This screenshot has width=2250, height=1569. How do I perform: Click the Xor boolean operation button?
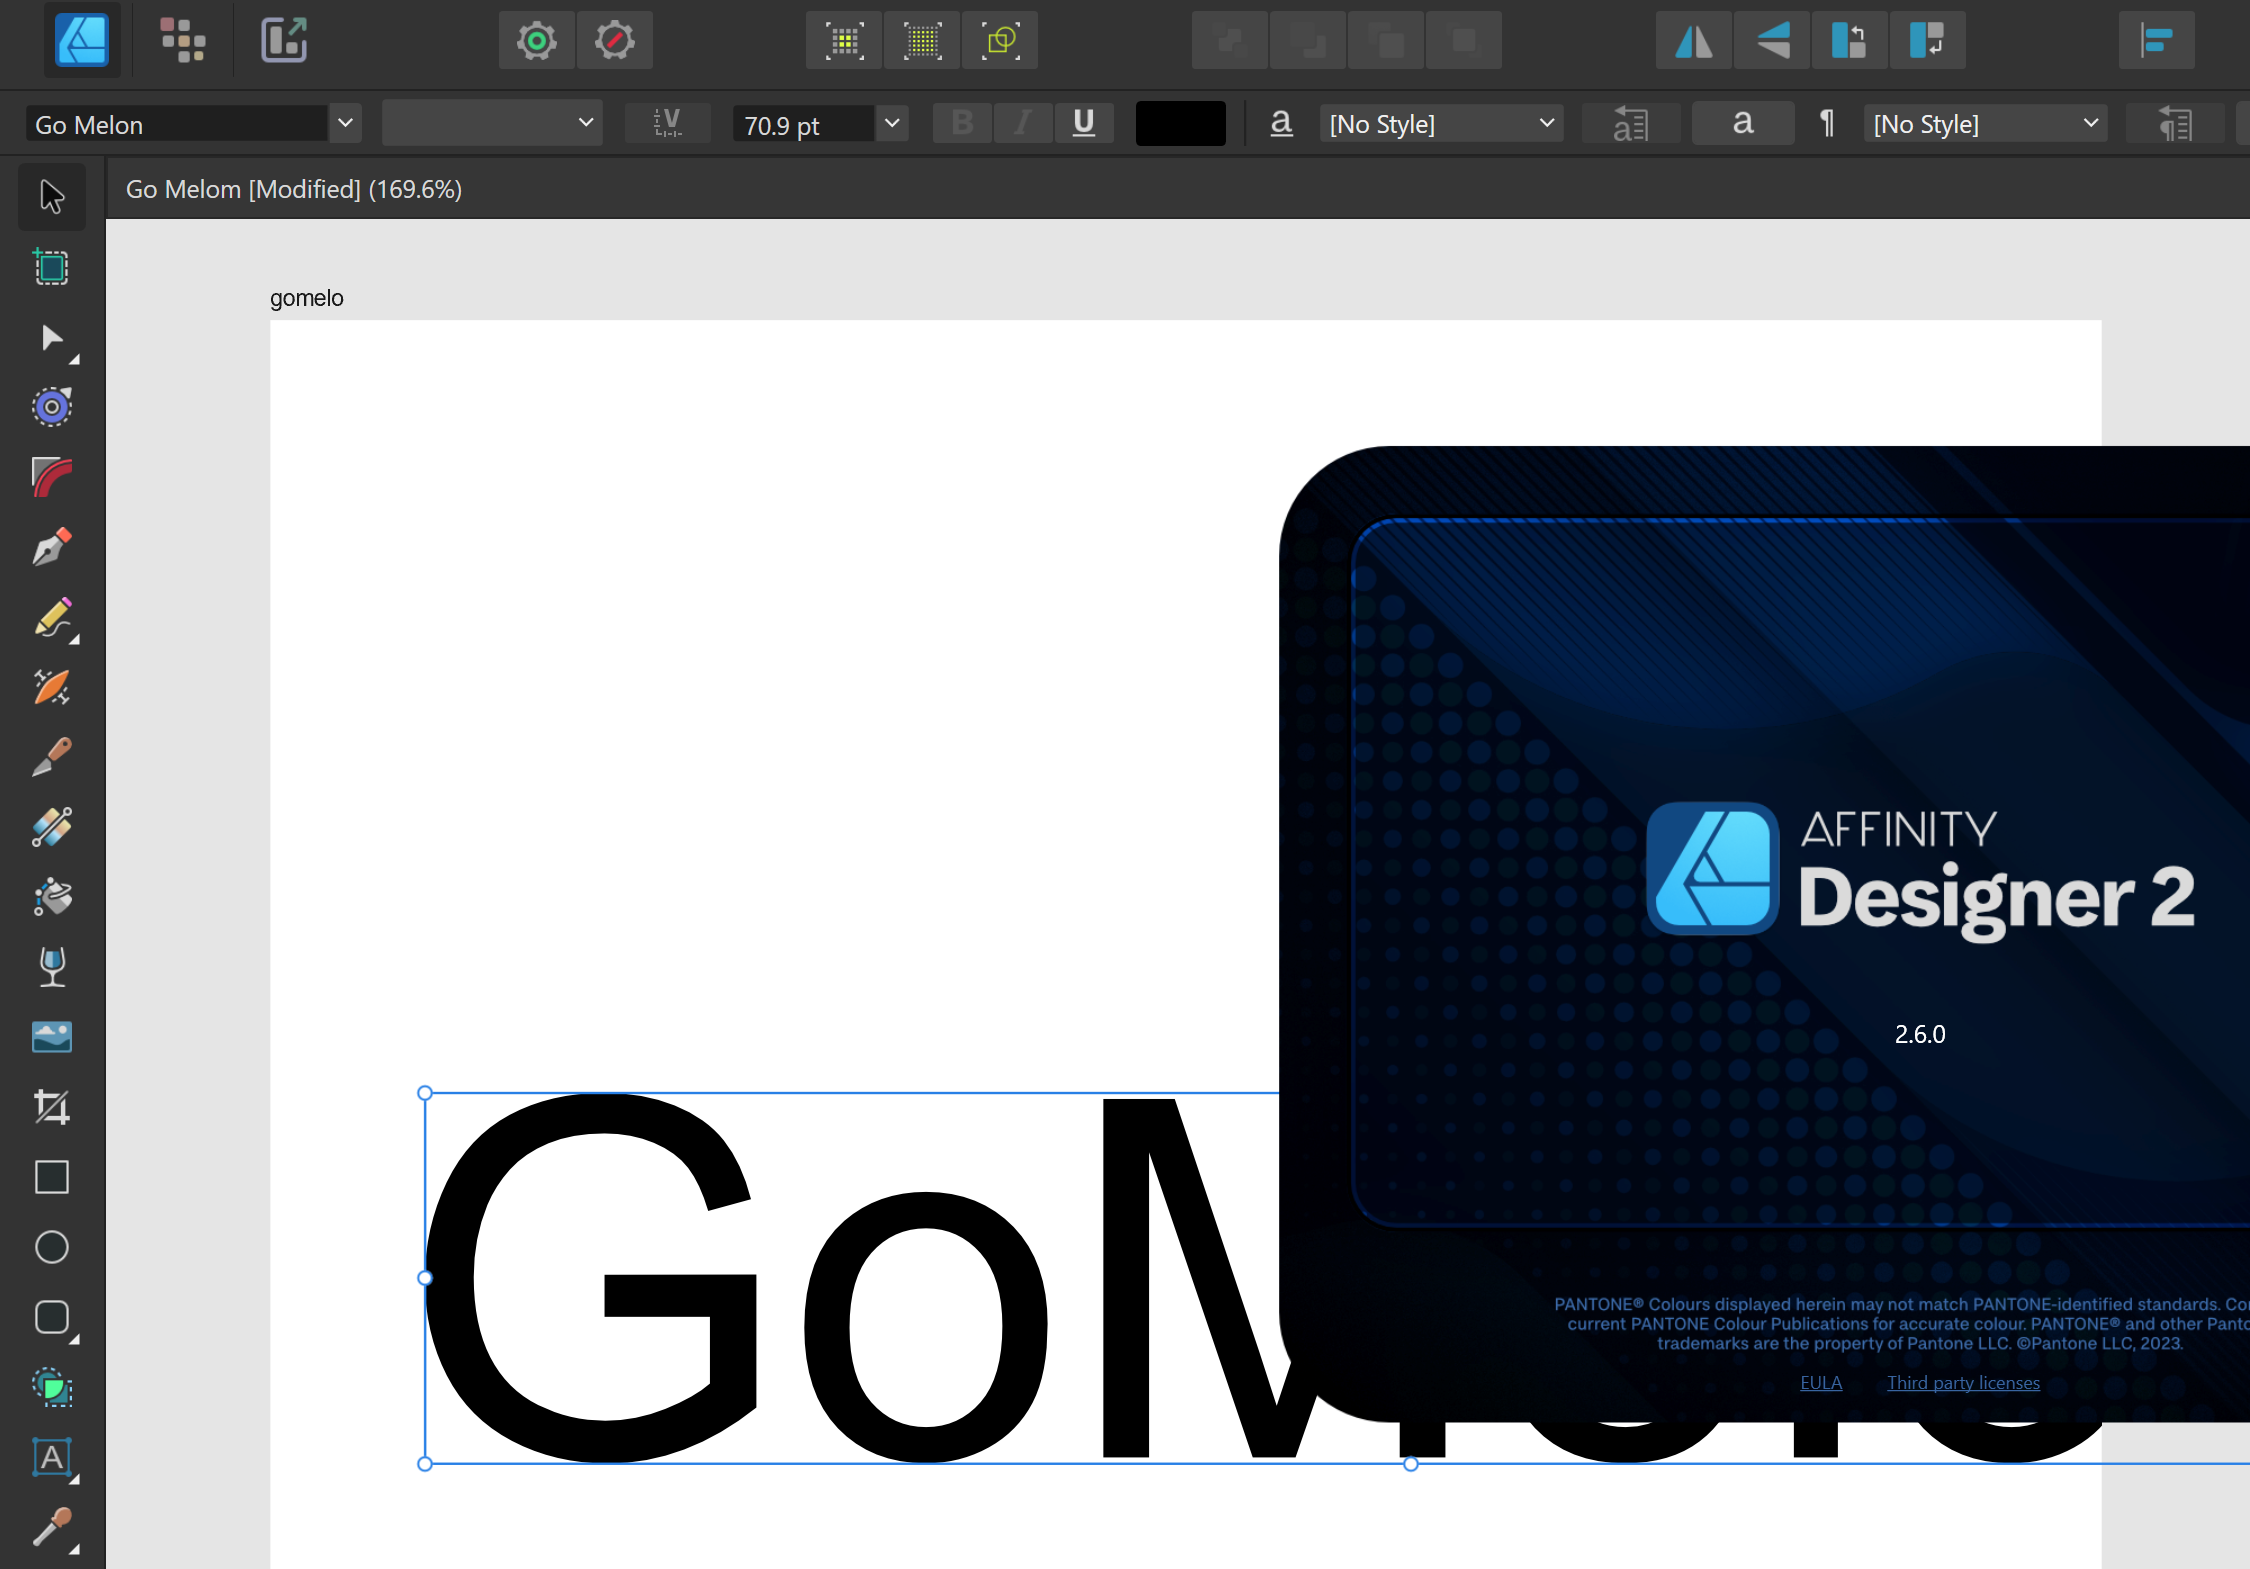click(x=1464, y=41)
